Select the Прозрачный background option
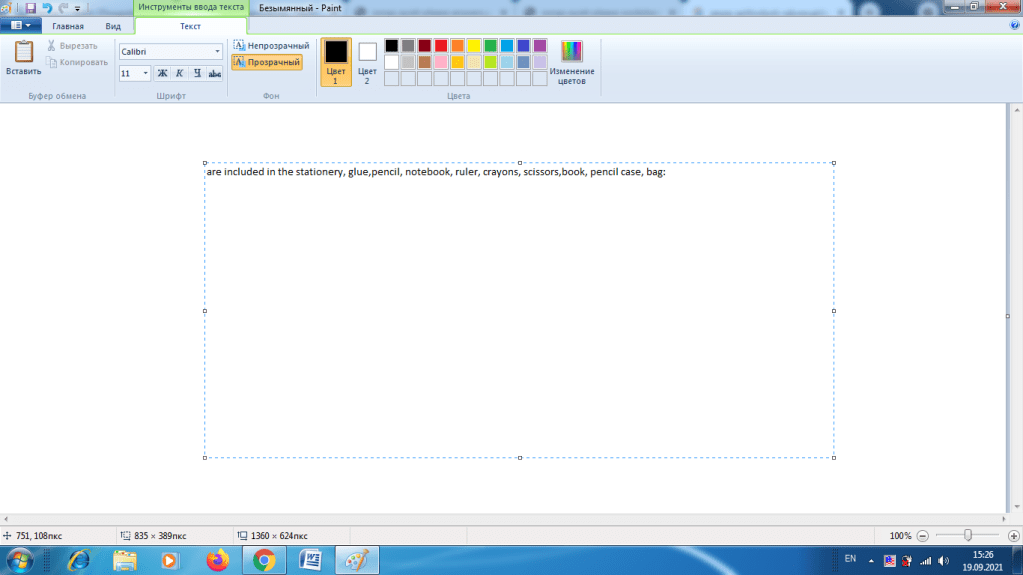 [267, 62]
